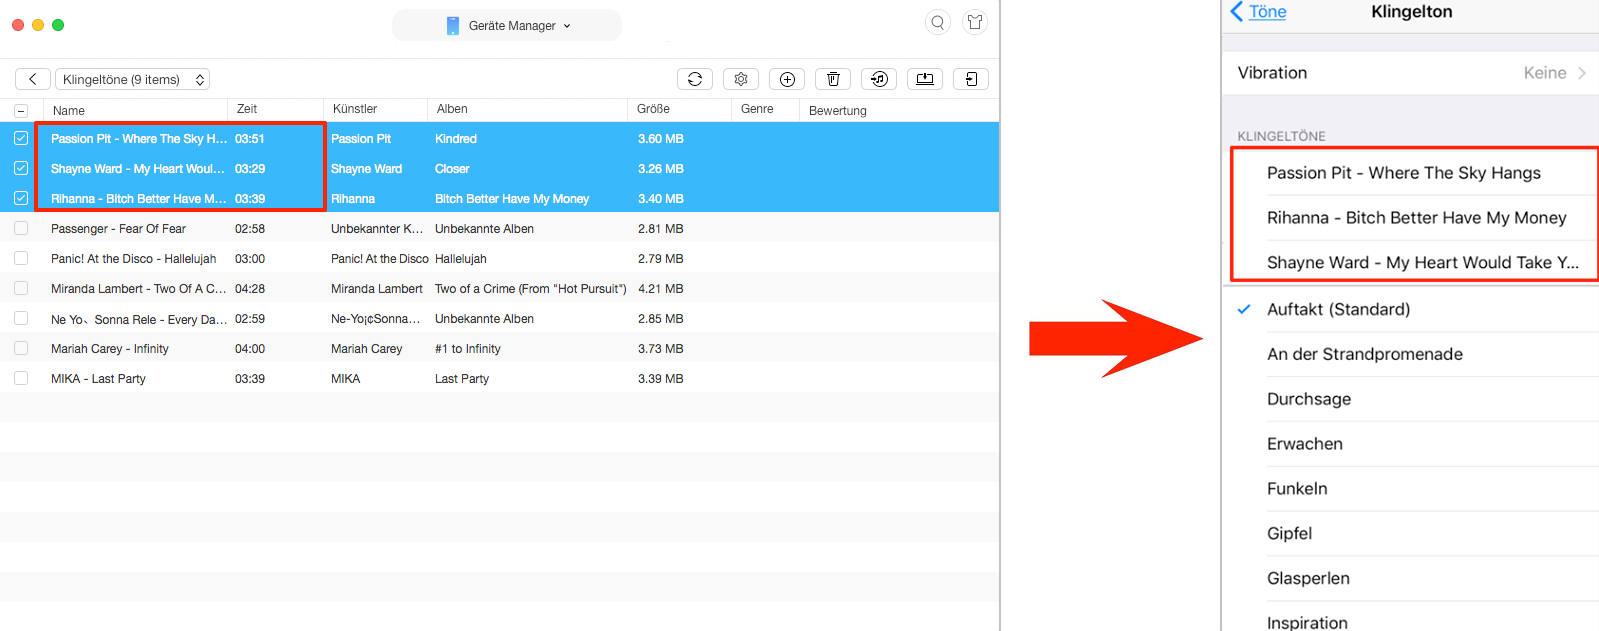Click the send-to-iTunes music note icon
The image size is (1599, 631).
[x=879, y=79]
